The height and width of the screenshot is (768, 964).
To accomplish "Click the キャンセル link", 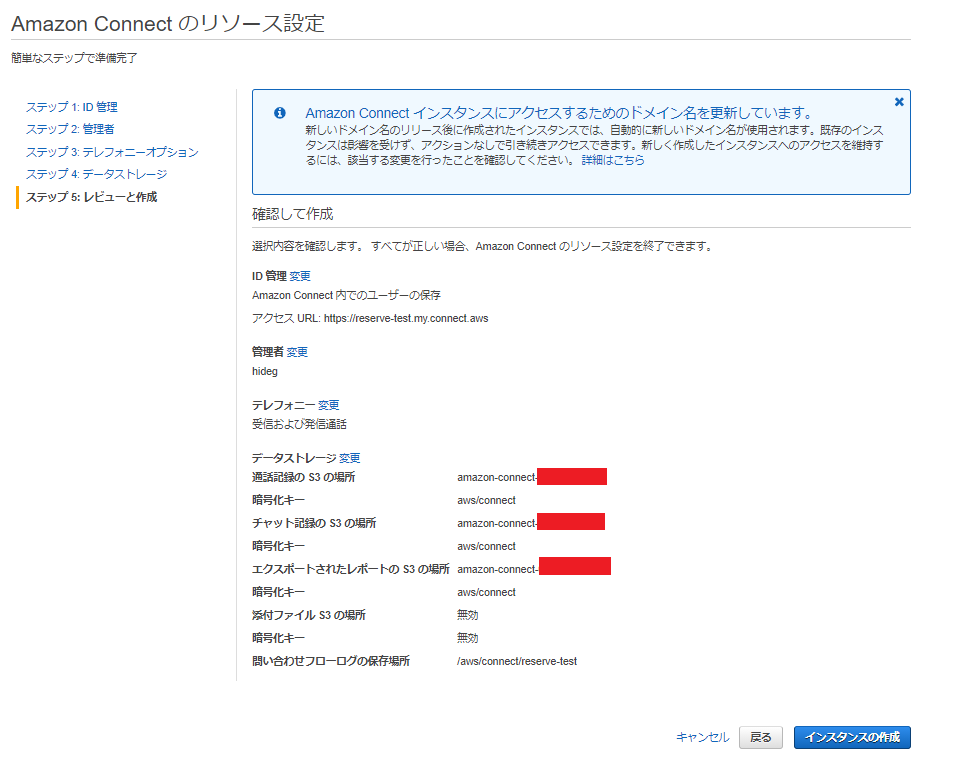I will (x=703, y=737).
